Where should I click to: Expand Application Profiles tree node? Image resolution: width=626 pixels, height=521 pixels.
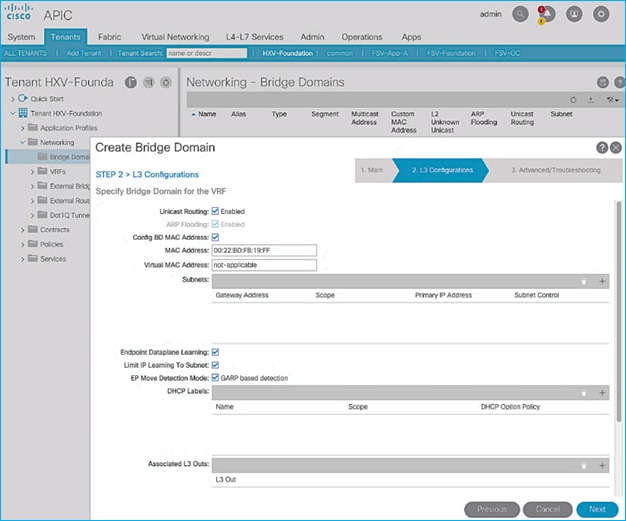[x=23, y=128]
